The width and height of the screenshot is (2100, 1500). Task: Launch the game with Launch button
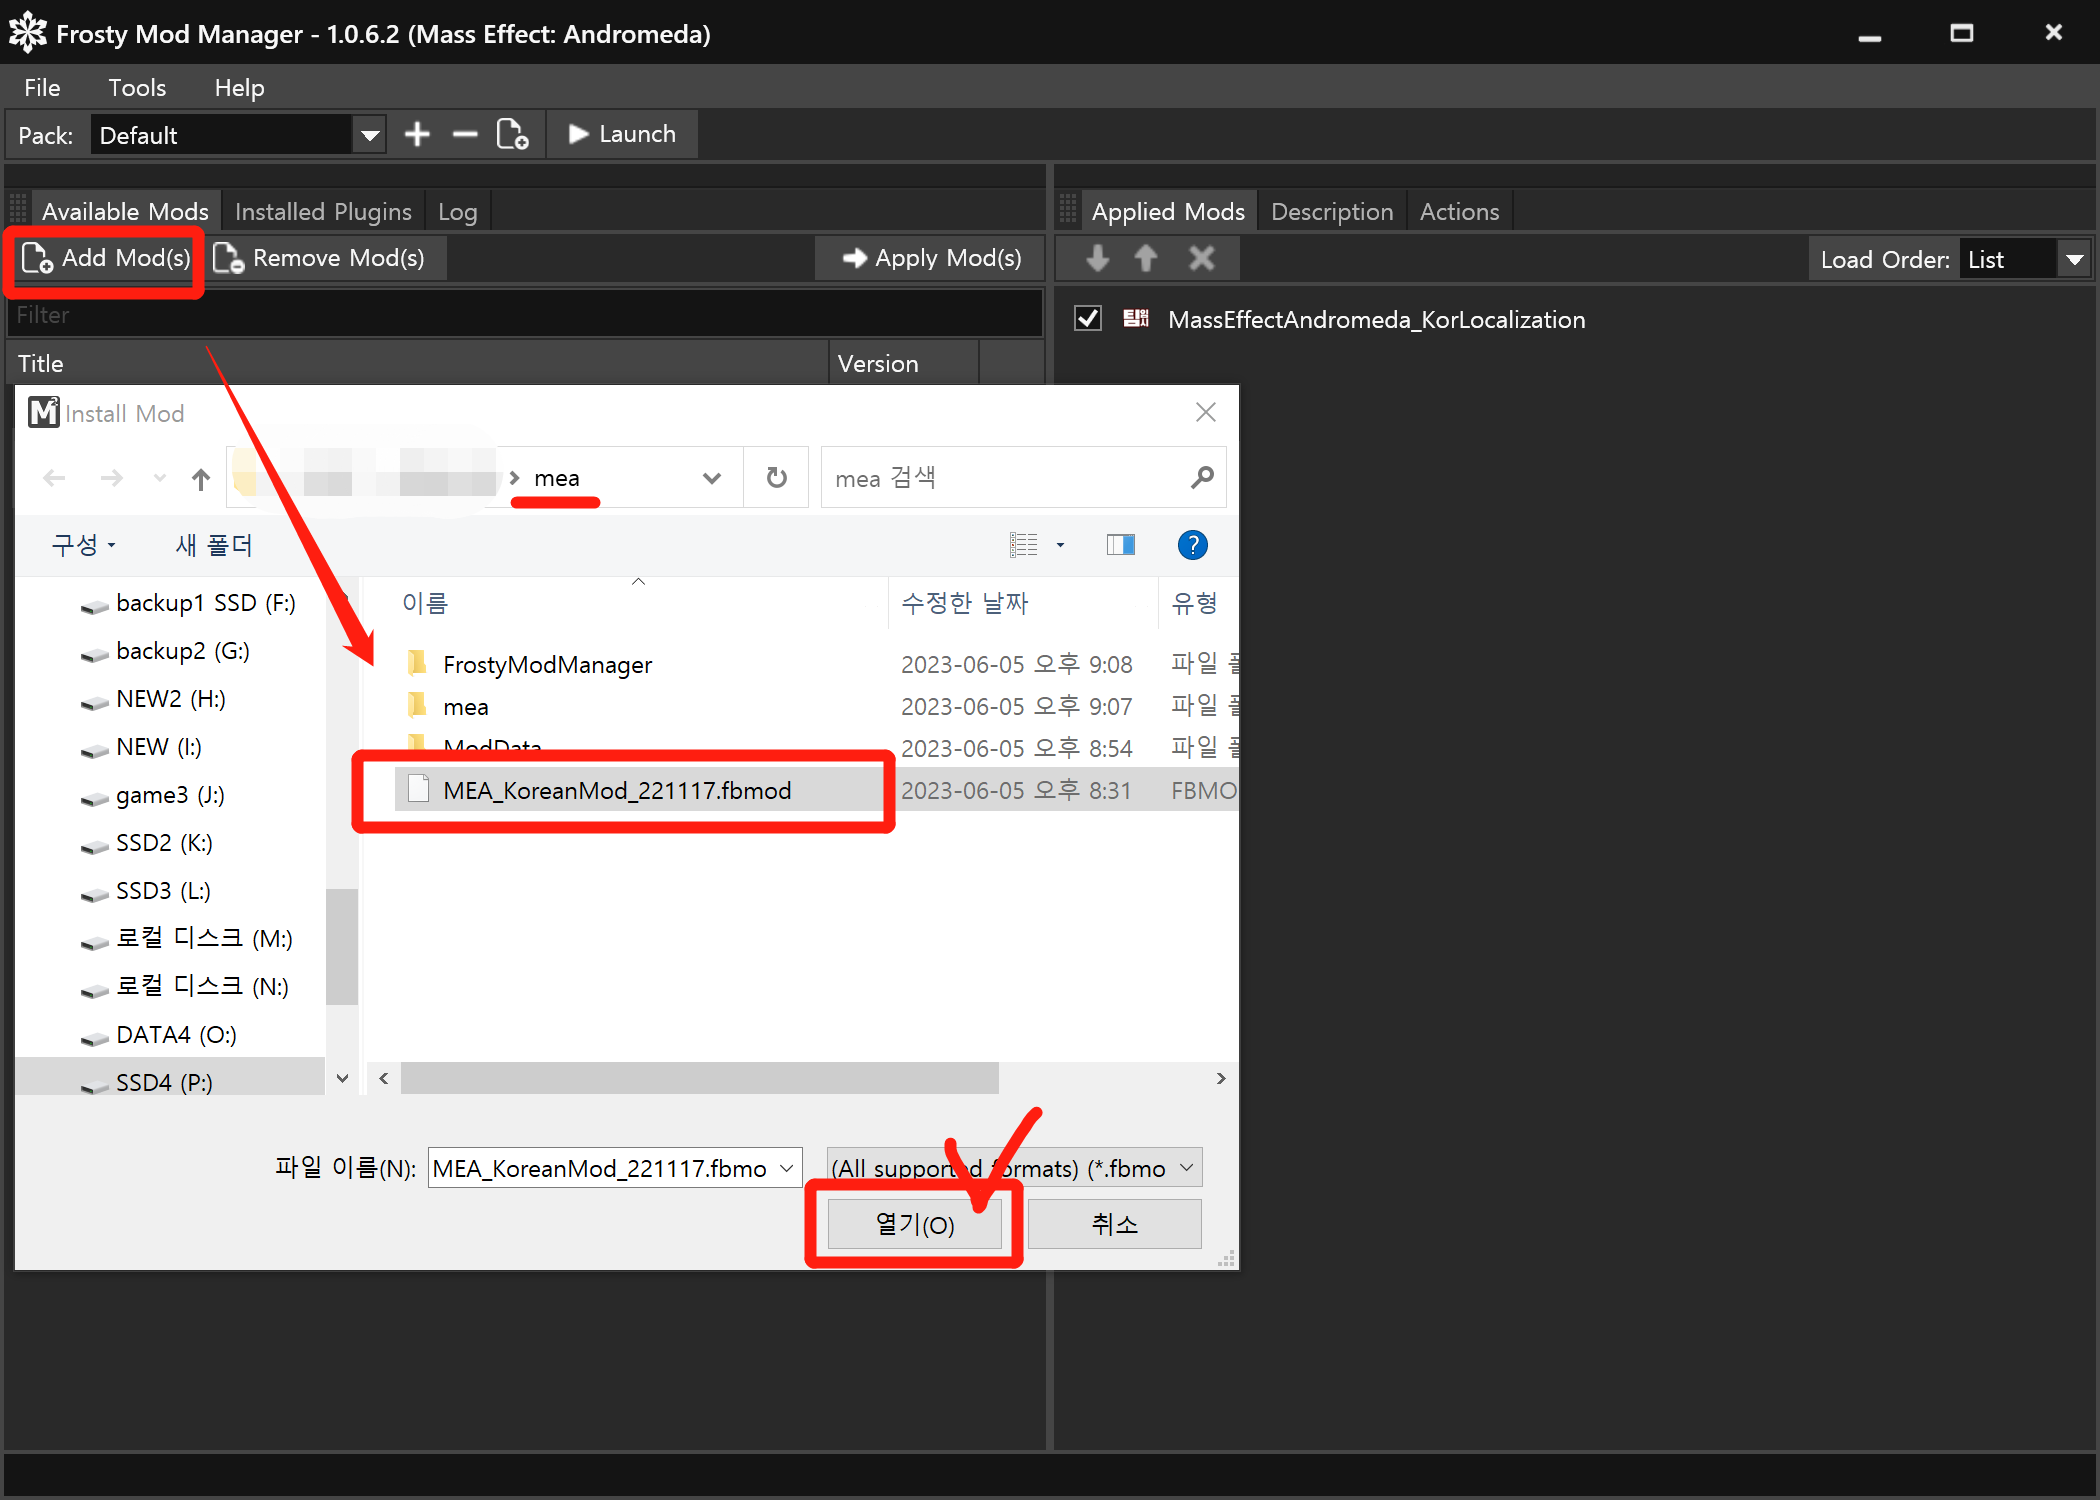click(x=622, y=134)
